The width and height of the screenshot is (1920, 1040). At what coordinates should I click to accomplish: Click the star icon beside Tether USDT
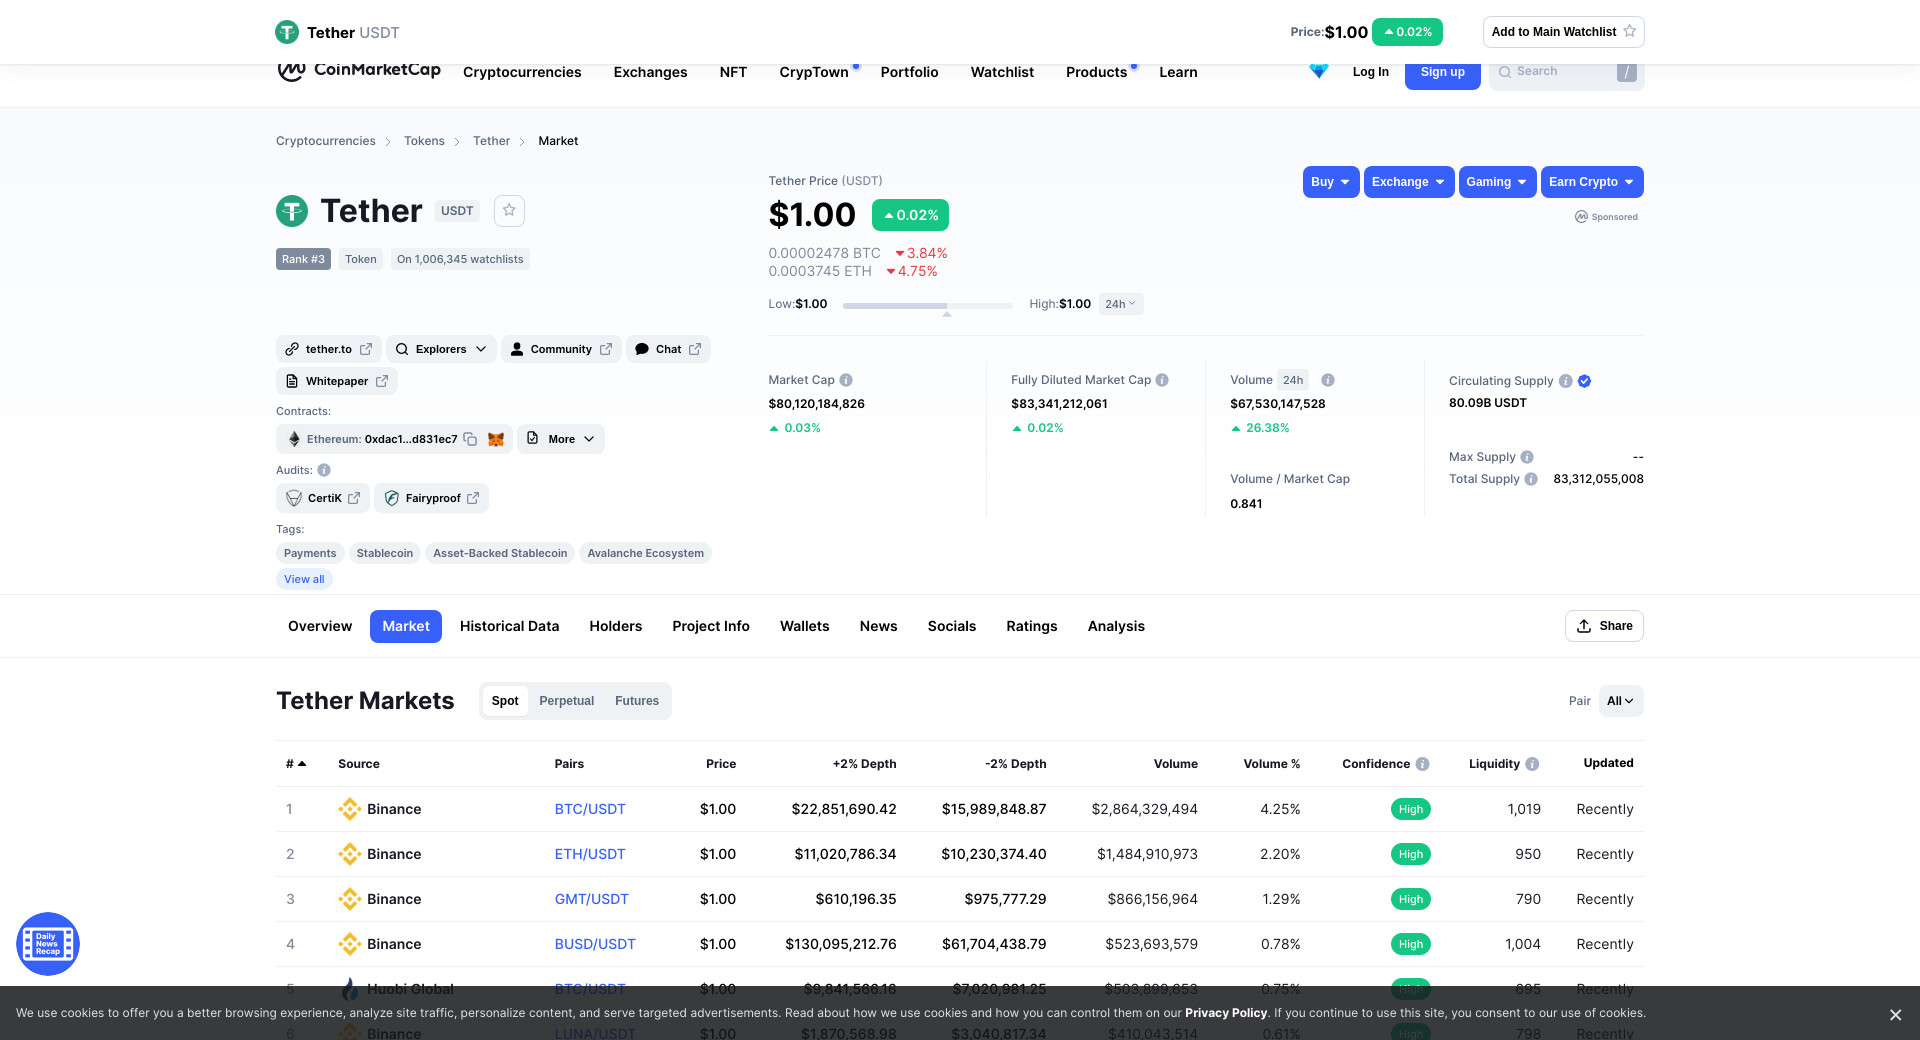[x=509, y=210]
